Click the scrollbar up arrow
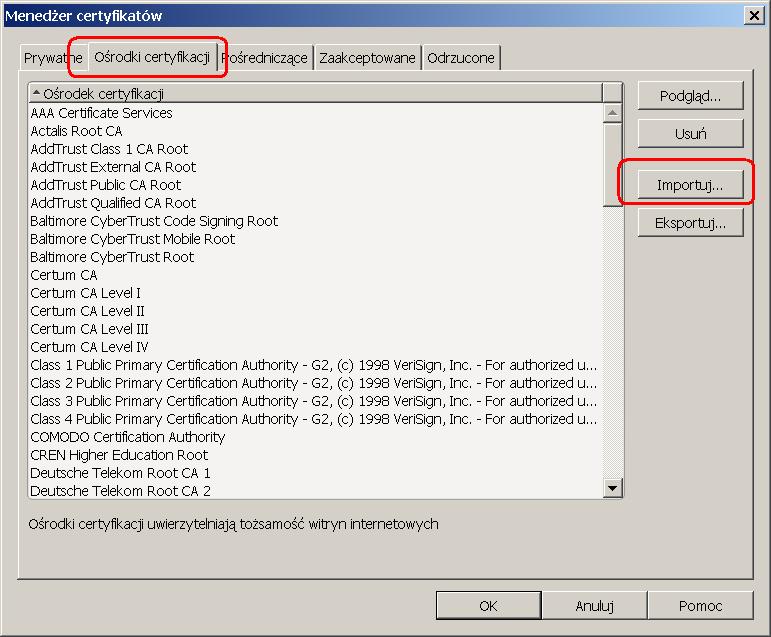771x637 pixels. pyautogui.click(x=614, y=113)
